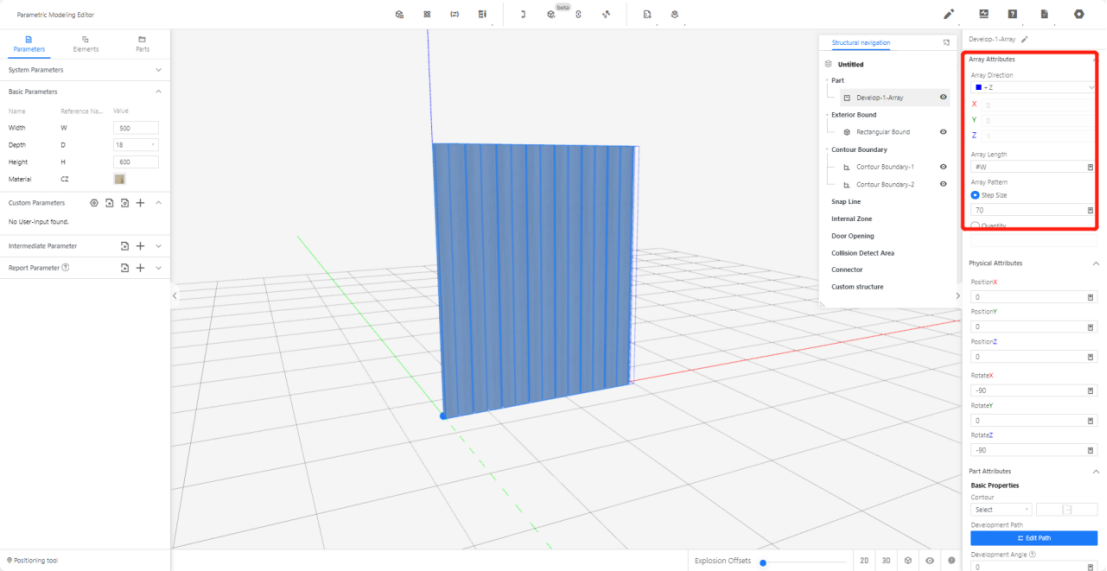Open the Contour Select dropdown
Image resolution: width=1107 pixels, height=571 pixels.
[1000, 510]
